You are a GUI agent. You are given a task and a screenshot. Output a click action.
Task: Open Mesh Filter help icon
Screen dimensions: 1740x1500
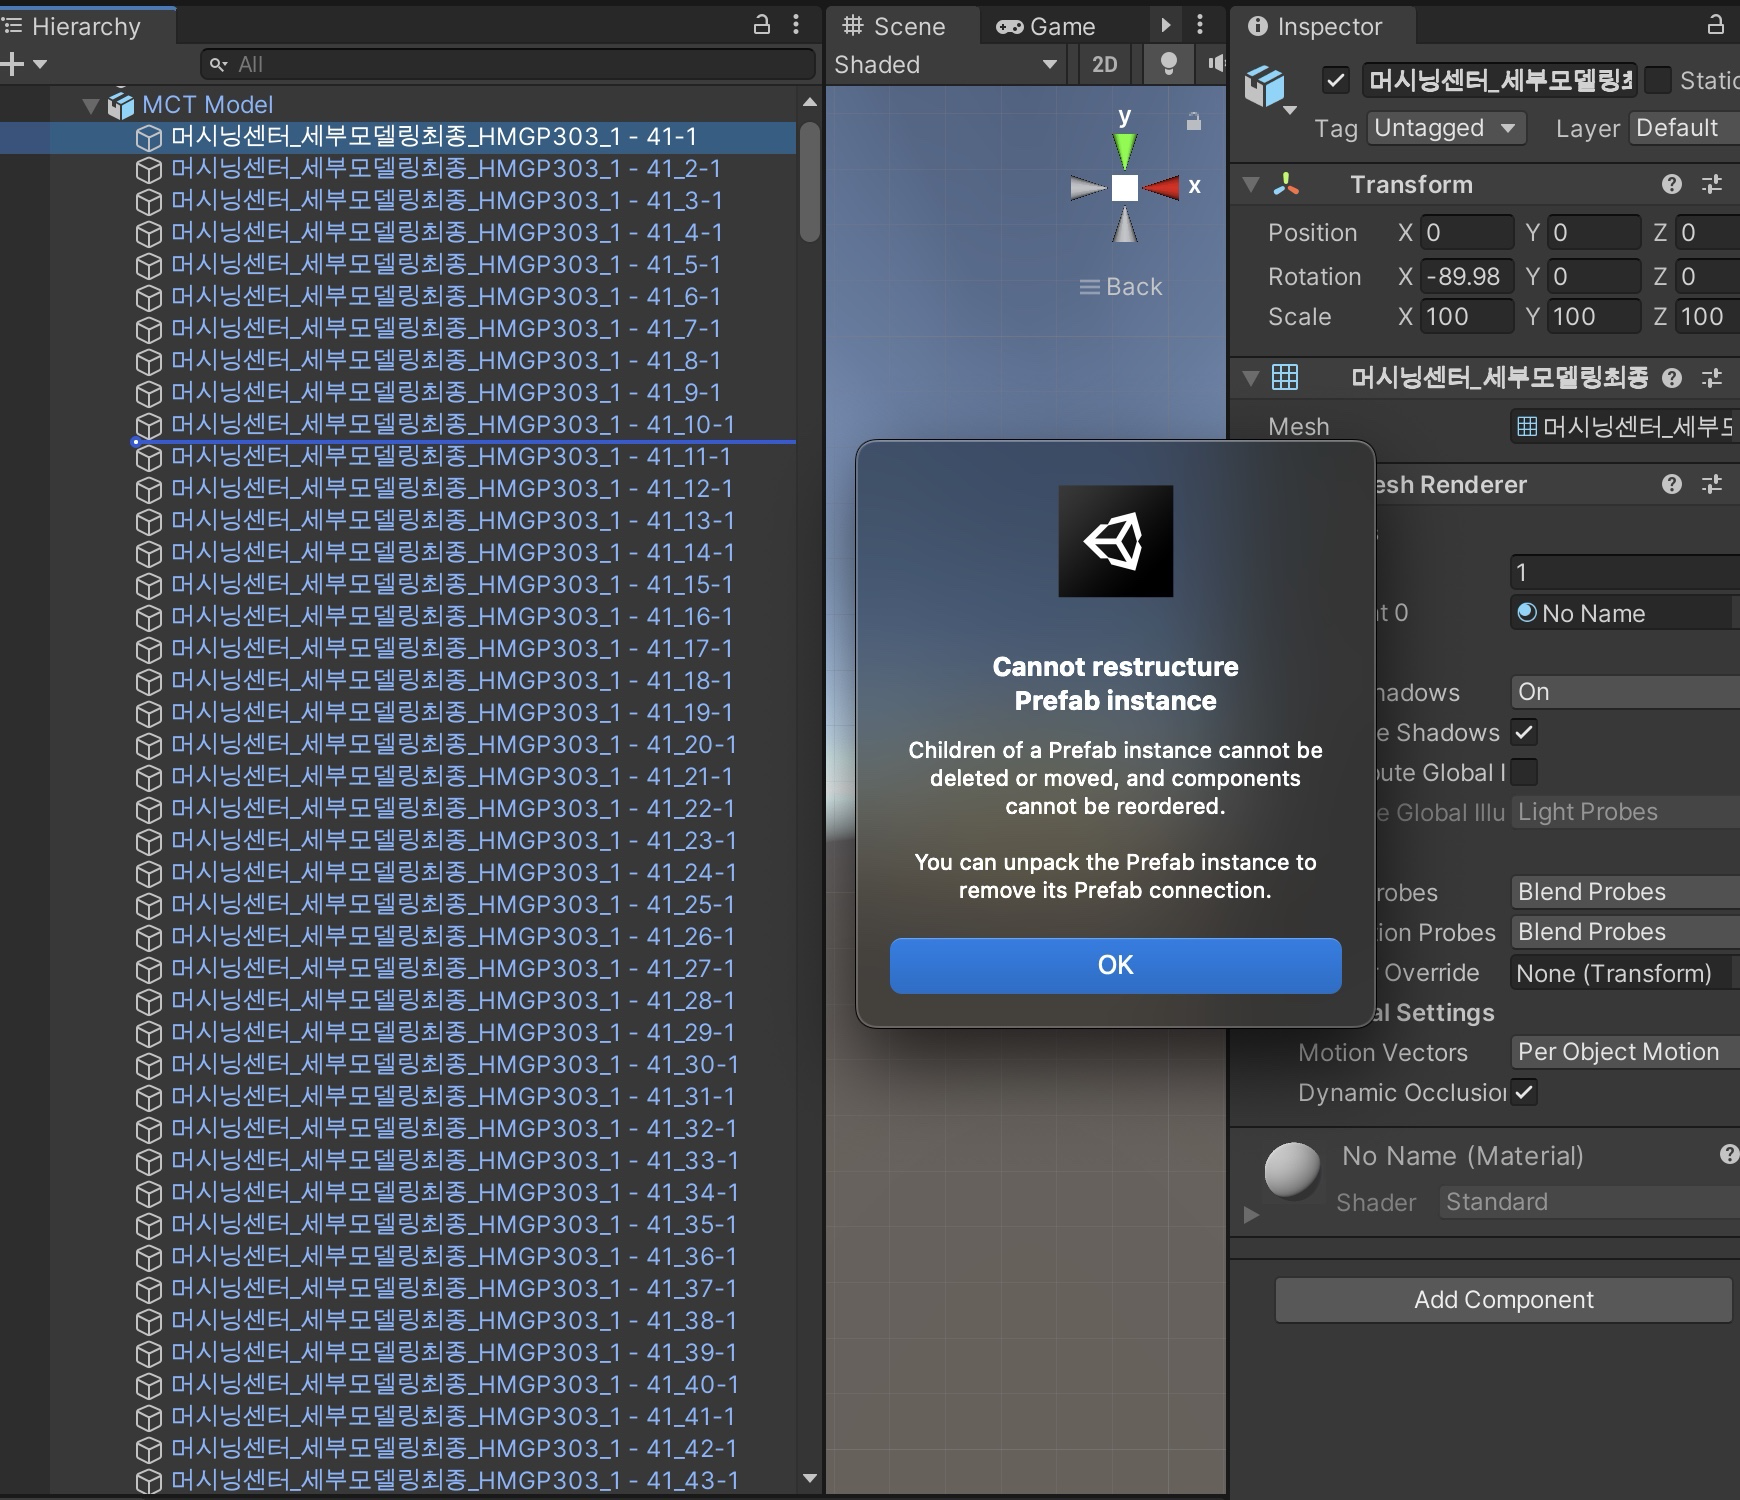pos(1671,378)
